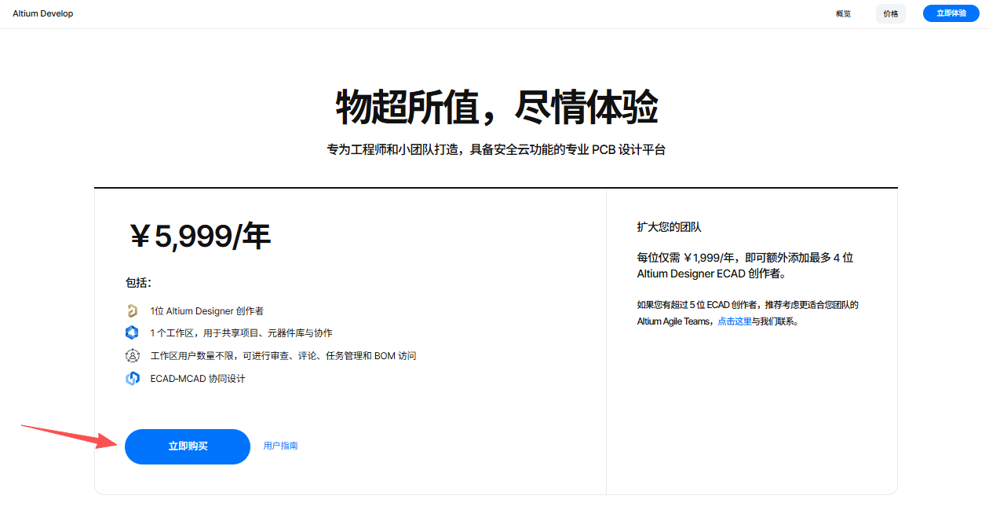989x514 pixels.
Task: Click the Altium Develop logo text
Action: (43, 13)
